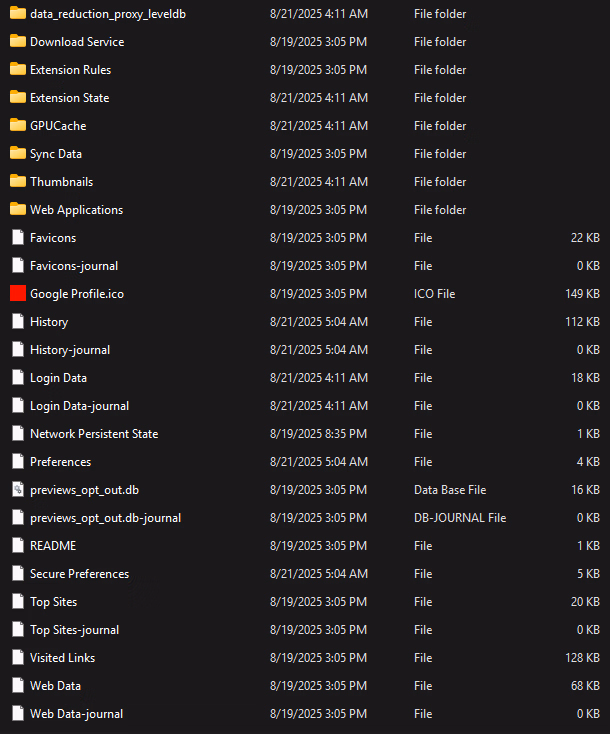The width and height of the screenshot is (610, 734).
Task: Select the data_reduction_proxy_leveldb folder
Action: pyautogui.click(x=107, y=14)
